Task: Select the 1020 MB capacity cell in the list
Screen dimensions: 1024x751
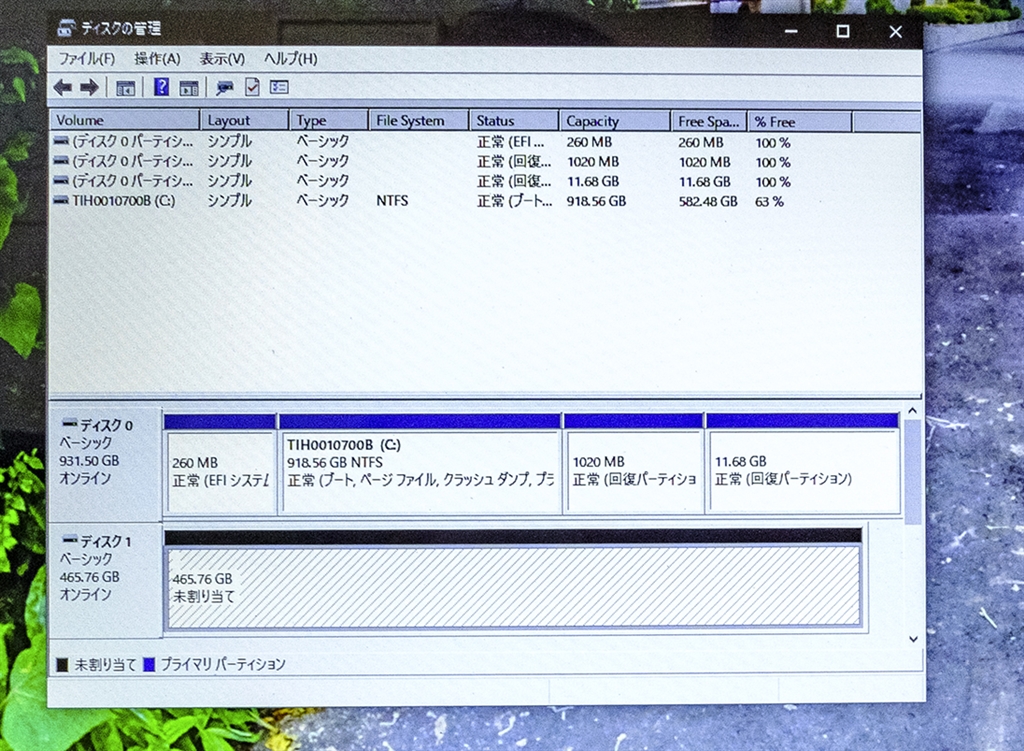Action: (593, 161)
